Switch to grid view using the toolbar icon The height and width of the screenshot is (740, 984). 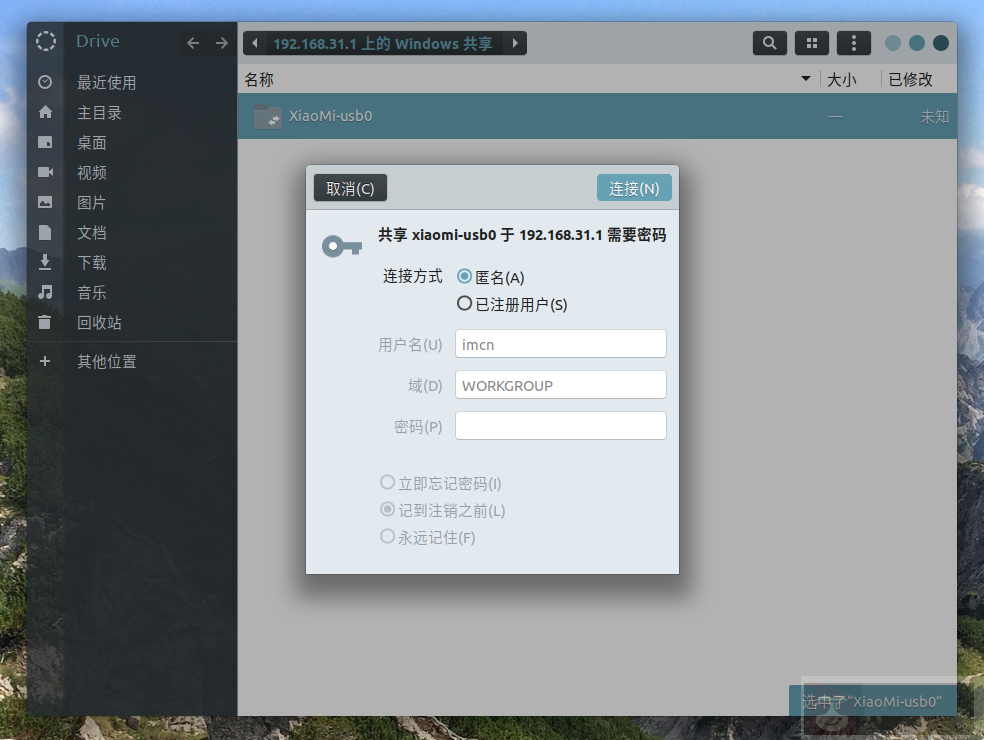pyautogui.click(x=811, y=42)
